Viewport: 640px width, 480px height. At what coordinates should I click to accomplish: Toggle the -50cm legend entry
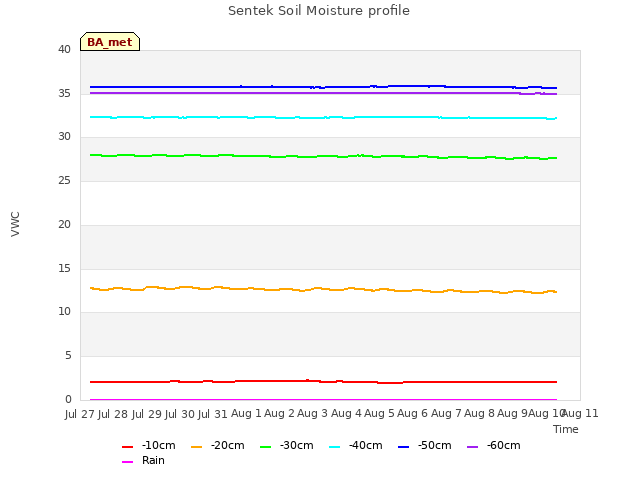click(x=424, y=446)
